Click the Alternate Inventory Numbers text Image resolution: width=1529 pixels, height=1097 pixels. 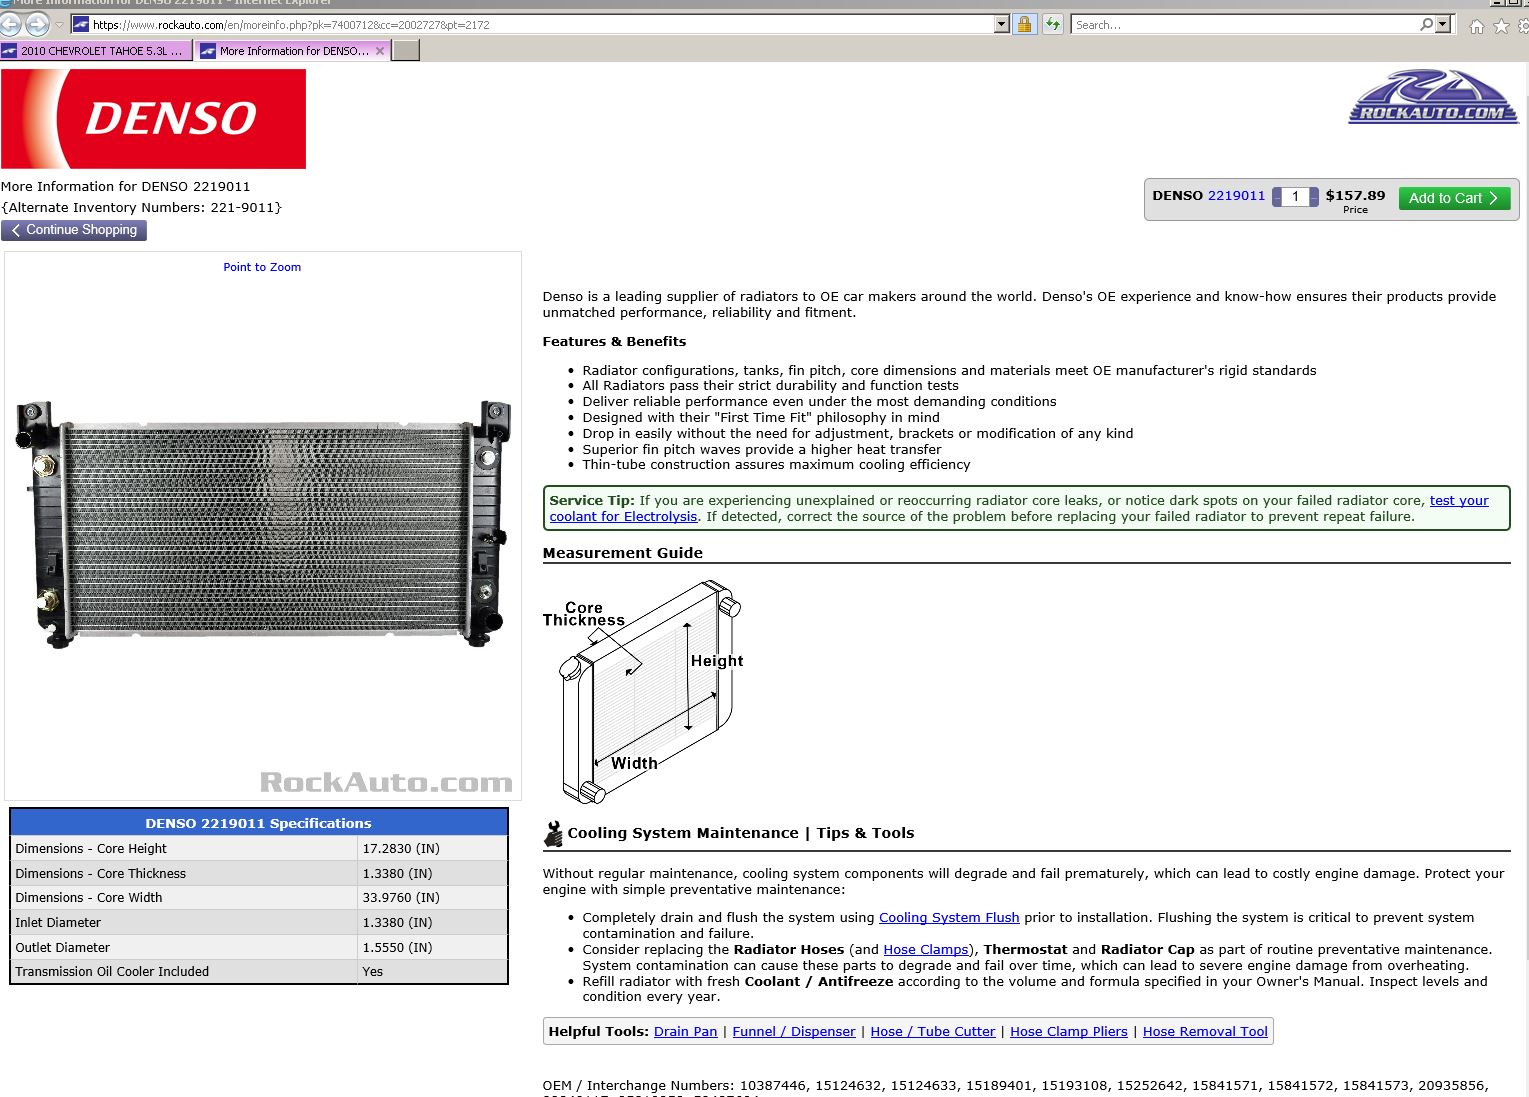(x=141, y=208)
